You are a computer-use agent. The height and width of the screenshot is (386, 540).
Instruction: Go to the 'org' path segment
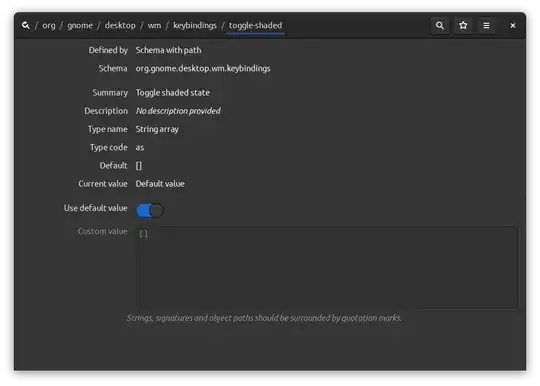(x=49, y=25)
